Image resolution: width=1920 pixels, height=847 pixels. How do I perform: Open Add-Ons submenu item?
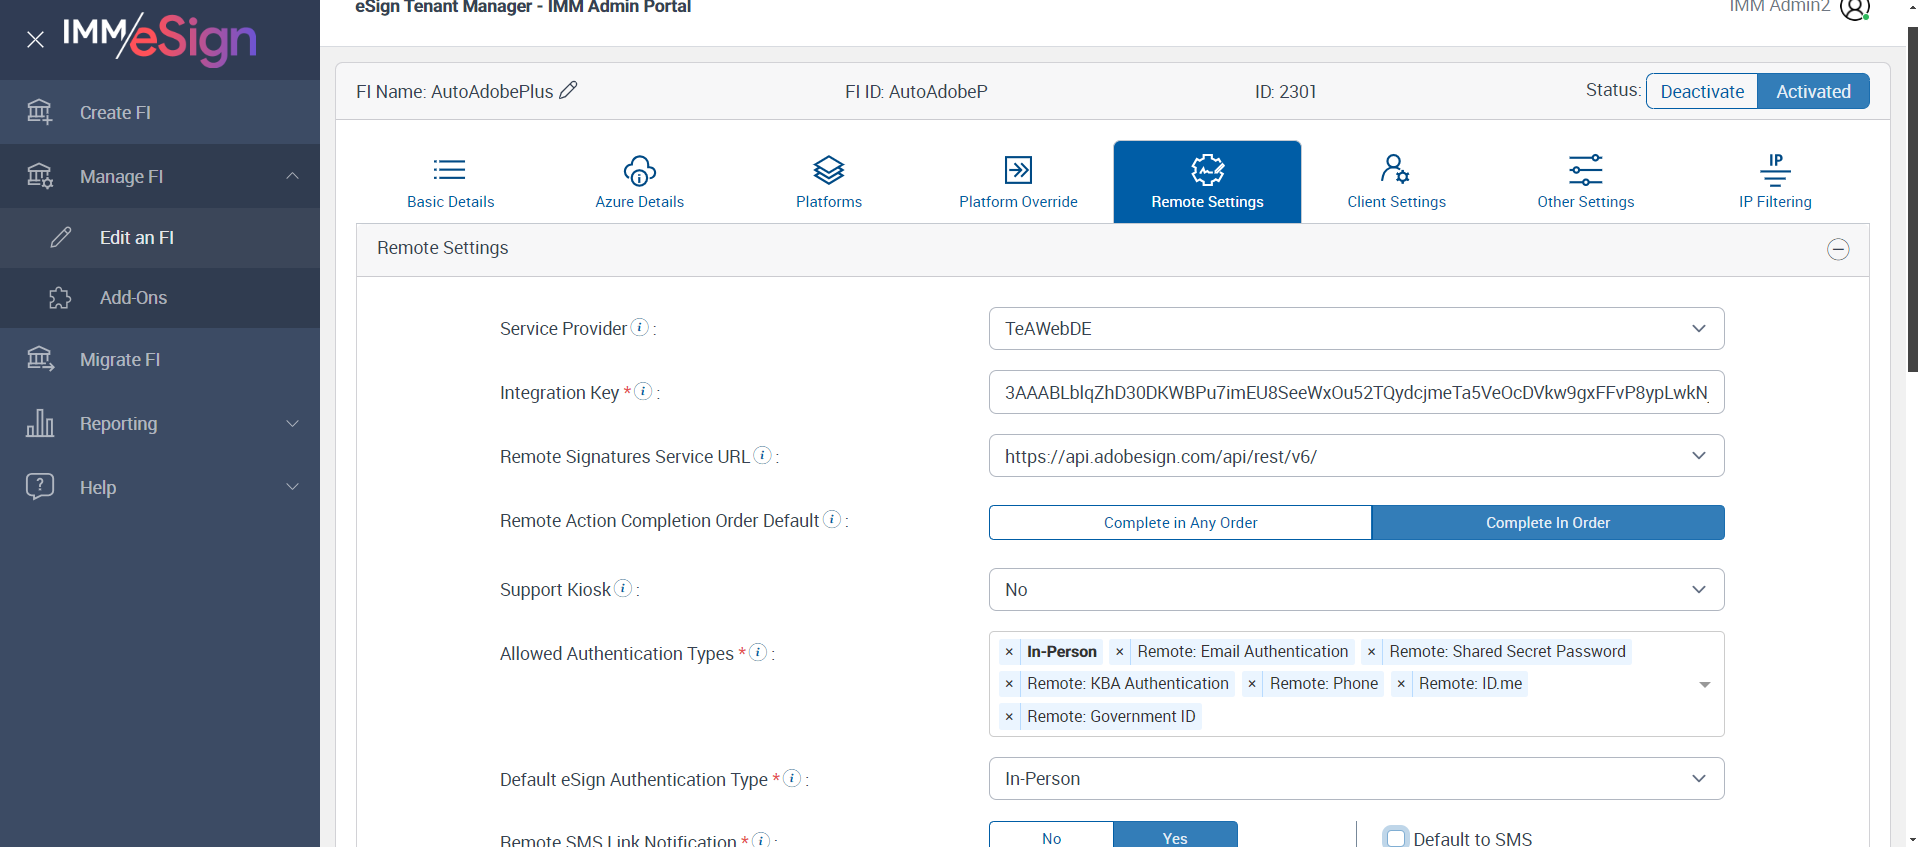[160, 298]
